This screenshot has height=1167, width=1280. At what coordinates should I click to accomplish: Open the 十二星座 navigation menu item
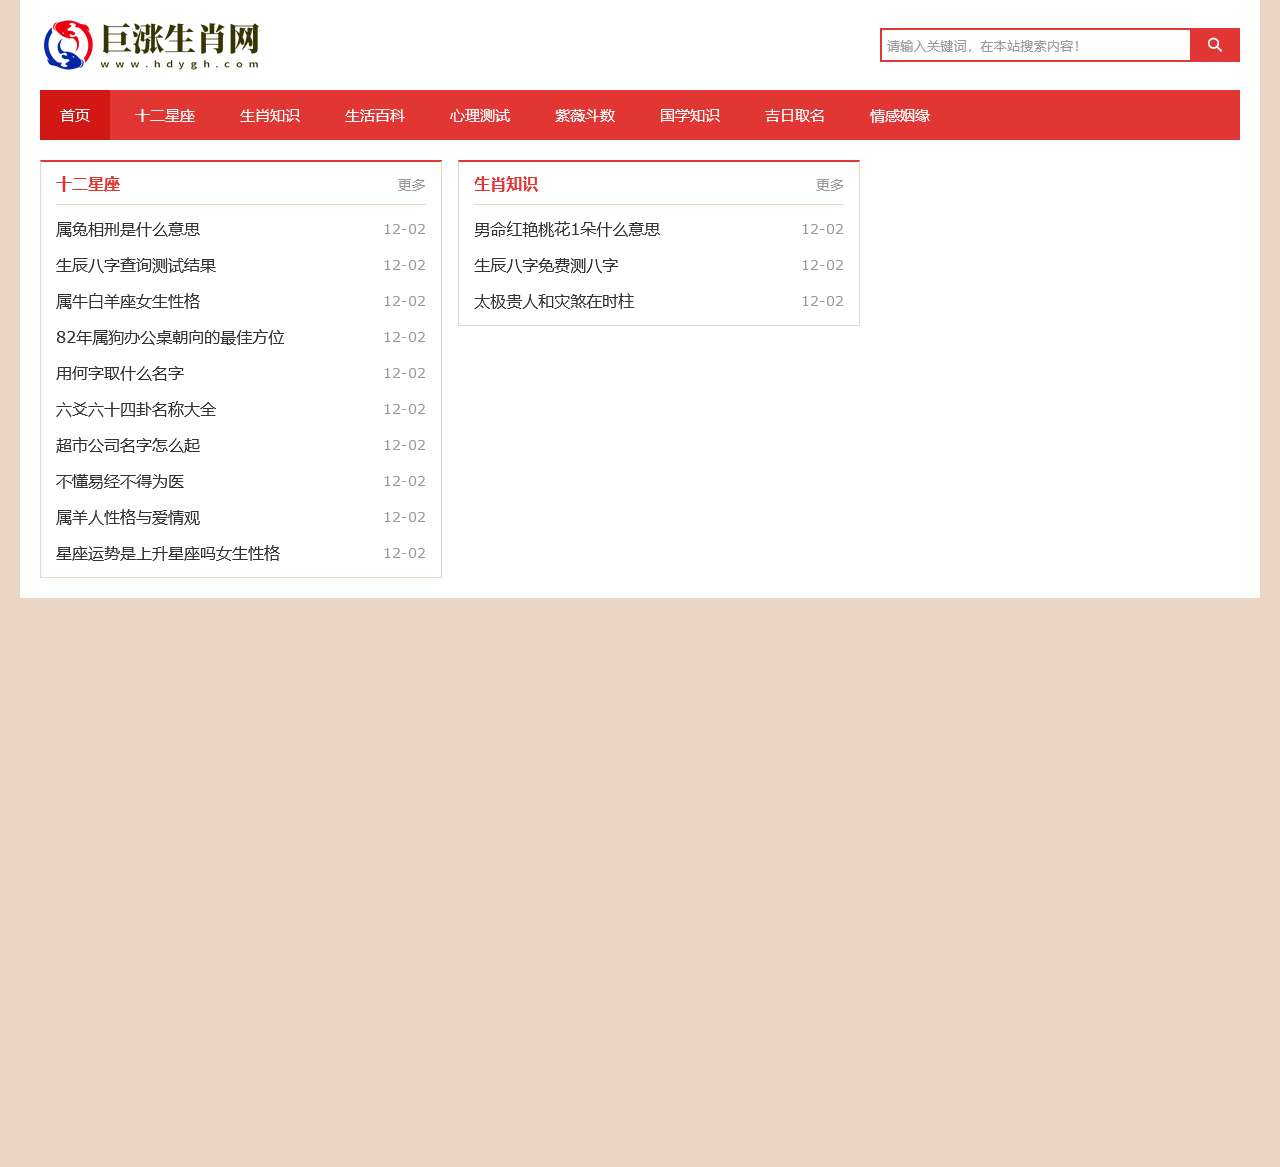165,115
